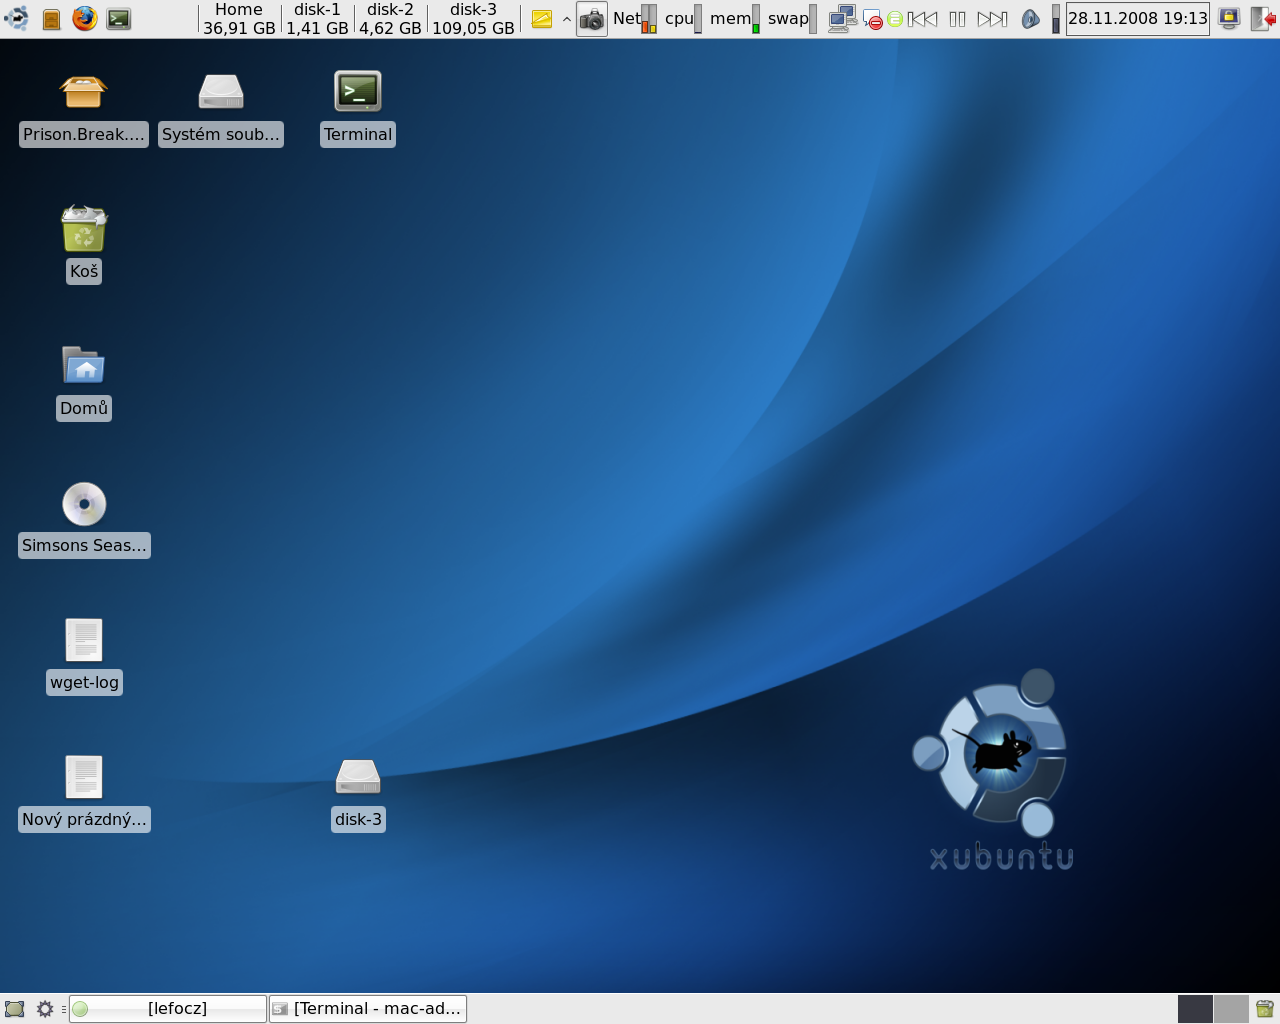Screen dimensions: 1280x1024
Task: Switch to [lefocz] taskbar window
Action: coord(168,1009)
